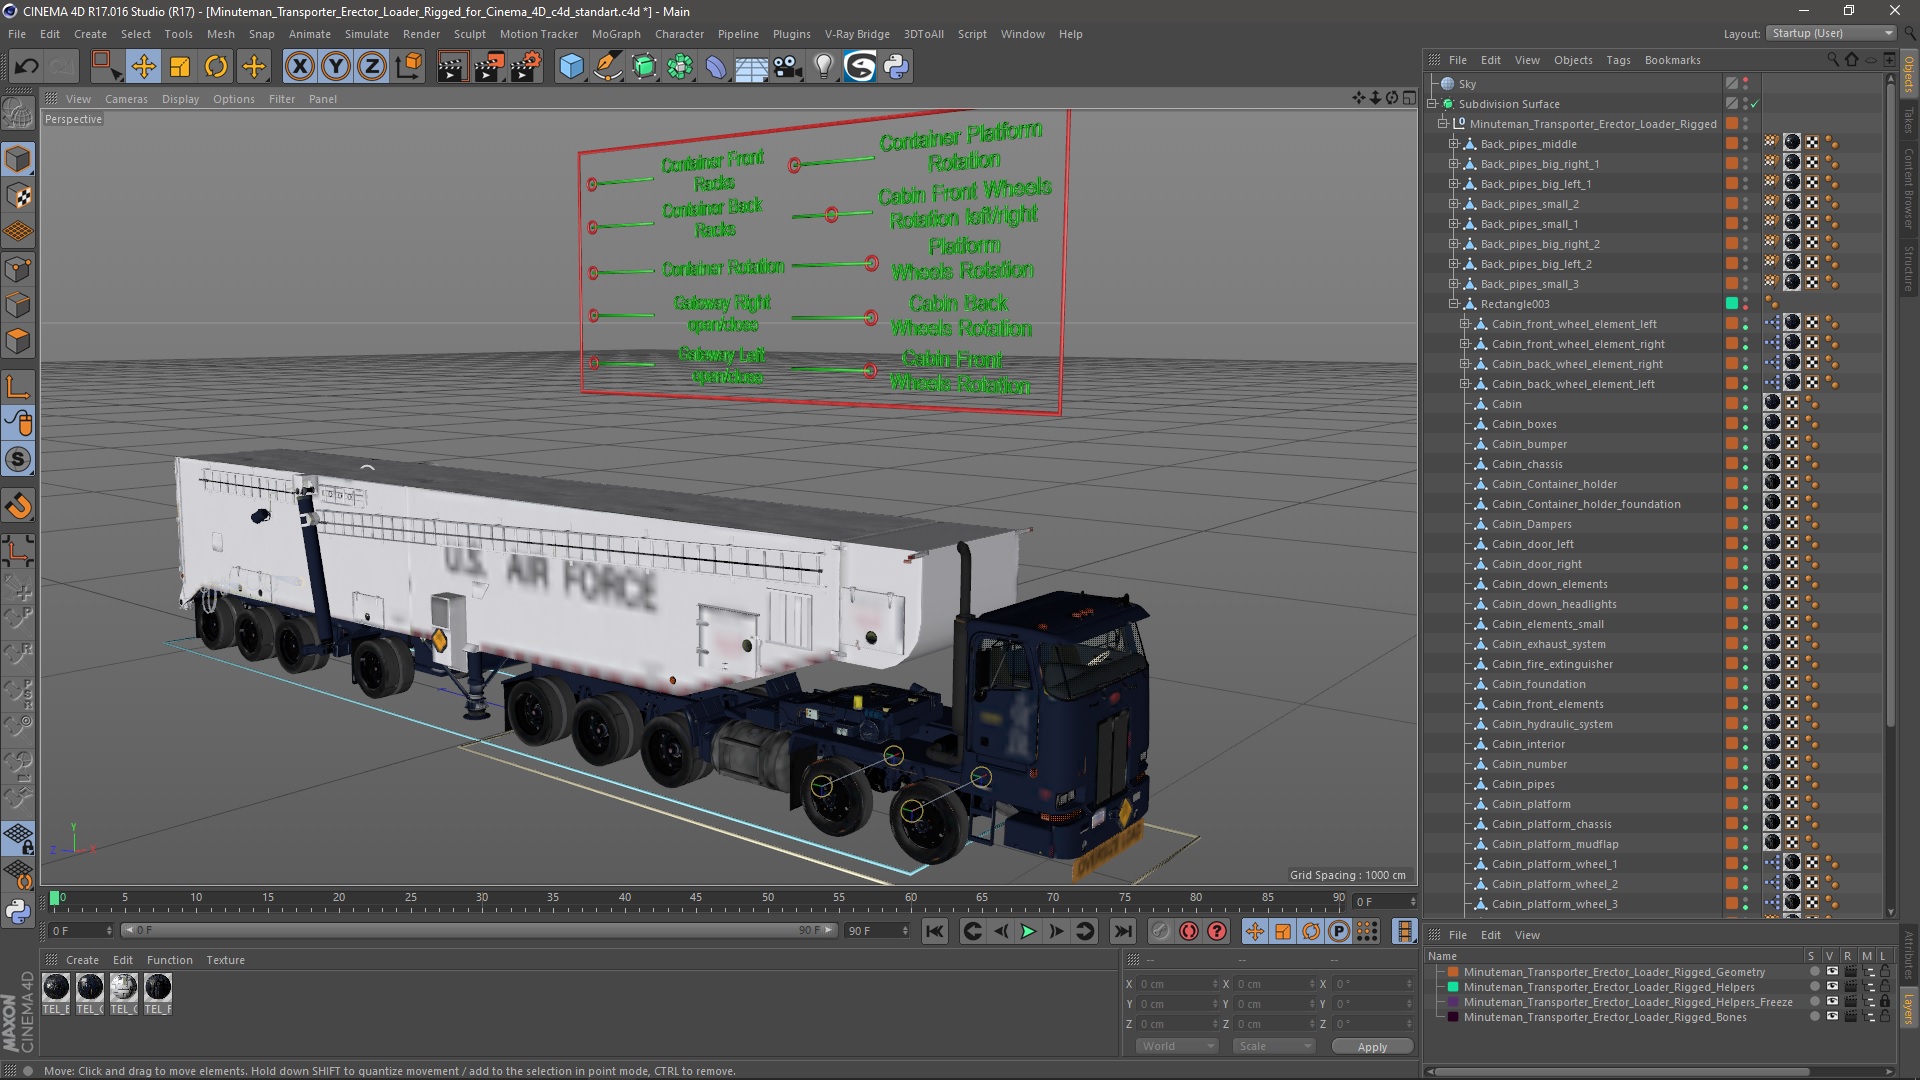Viewport: 1920px width, 1080px height.
Task: Play the animation forward
Action: pos(1028,931)
